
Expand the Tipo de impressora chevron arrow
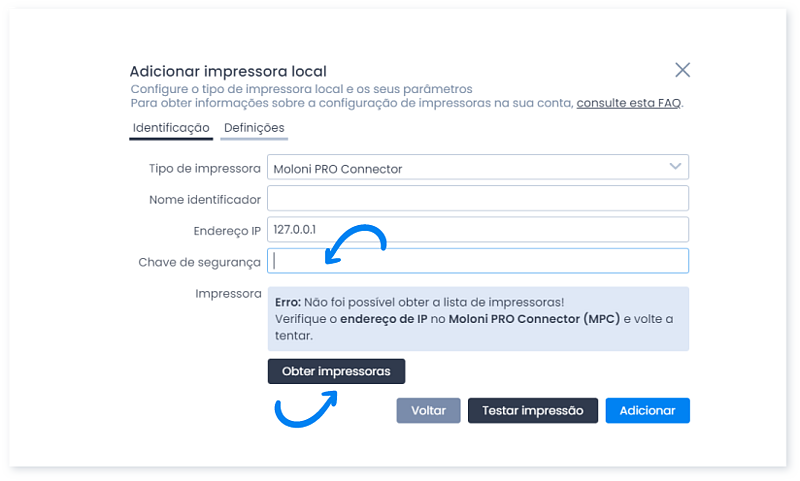tap(675, 167)
